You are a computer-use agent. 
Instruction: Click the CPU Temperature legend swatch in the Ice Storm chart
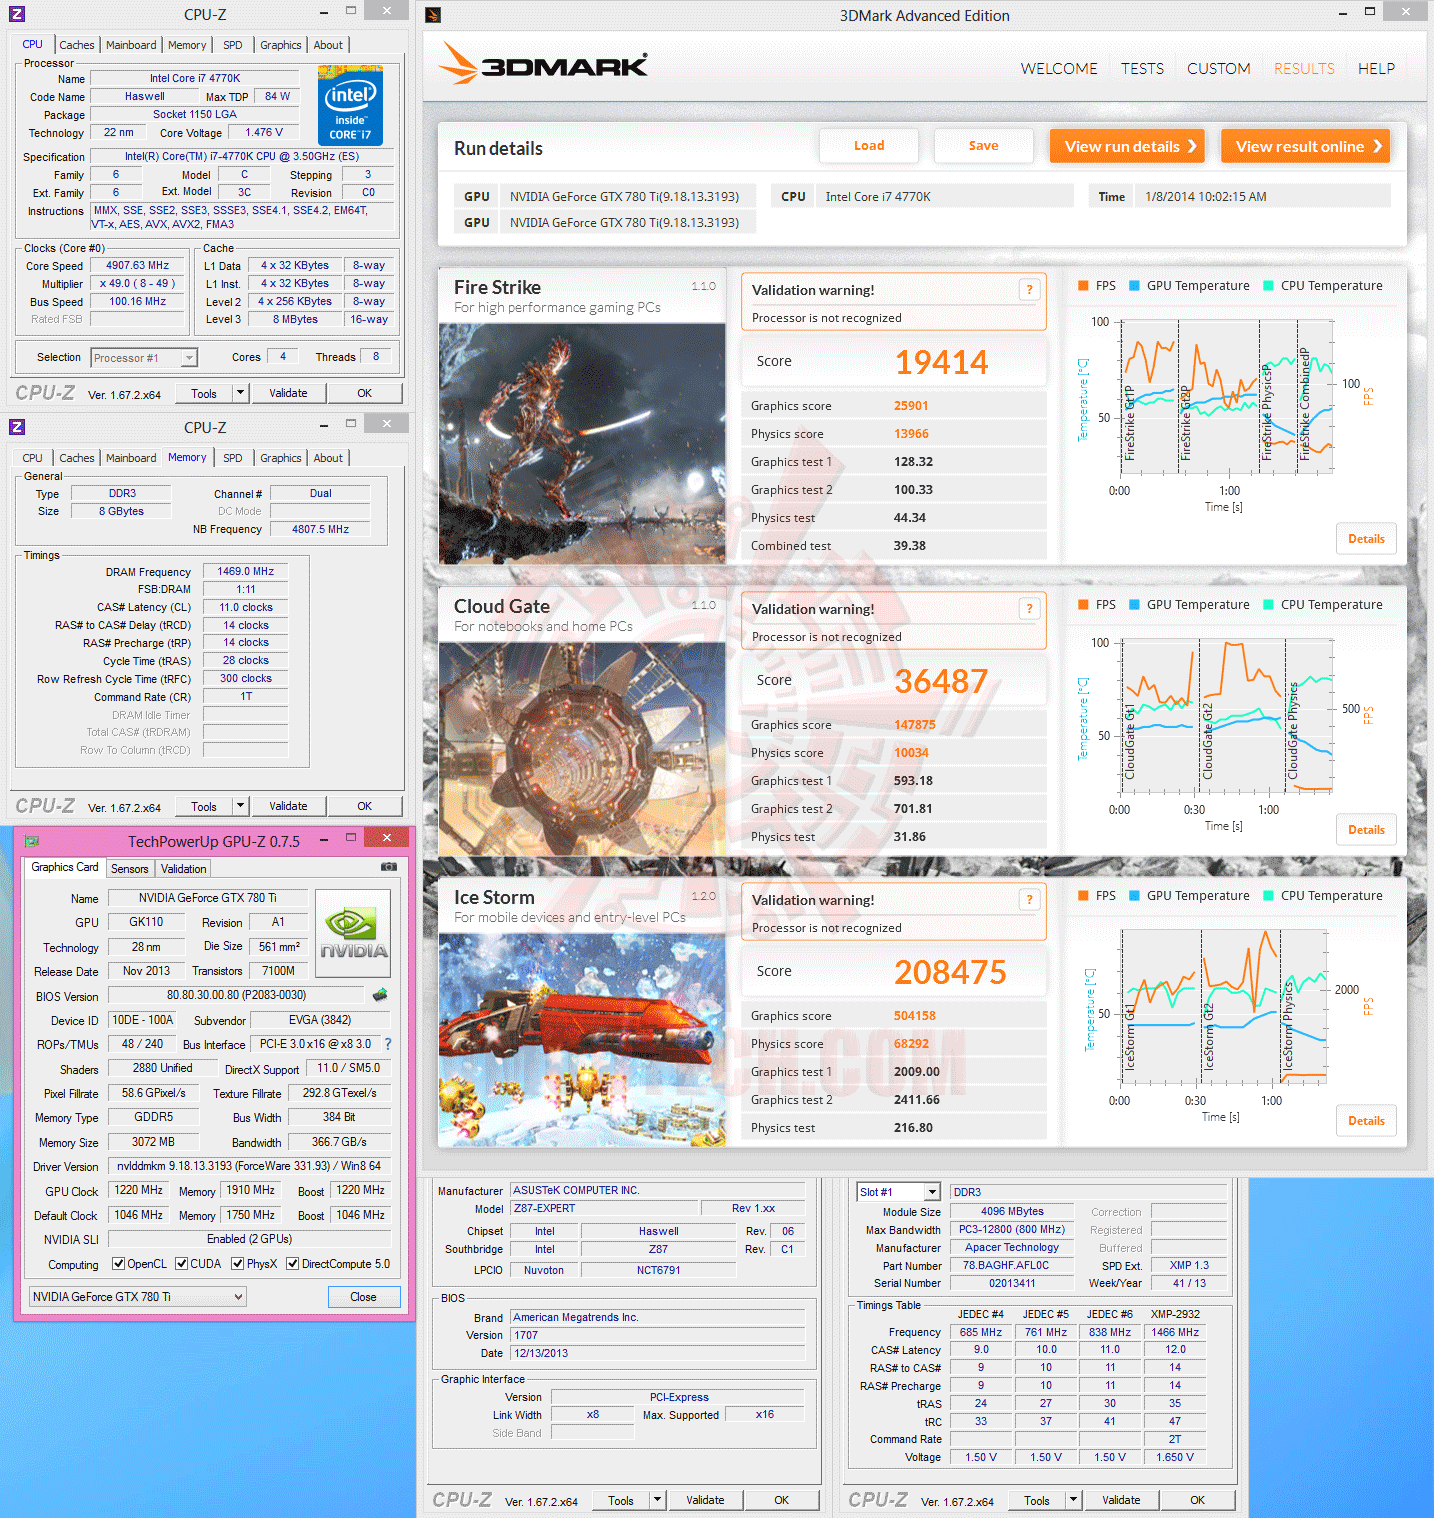pos(1268,896)
